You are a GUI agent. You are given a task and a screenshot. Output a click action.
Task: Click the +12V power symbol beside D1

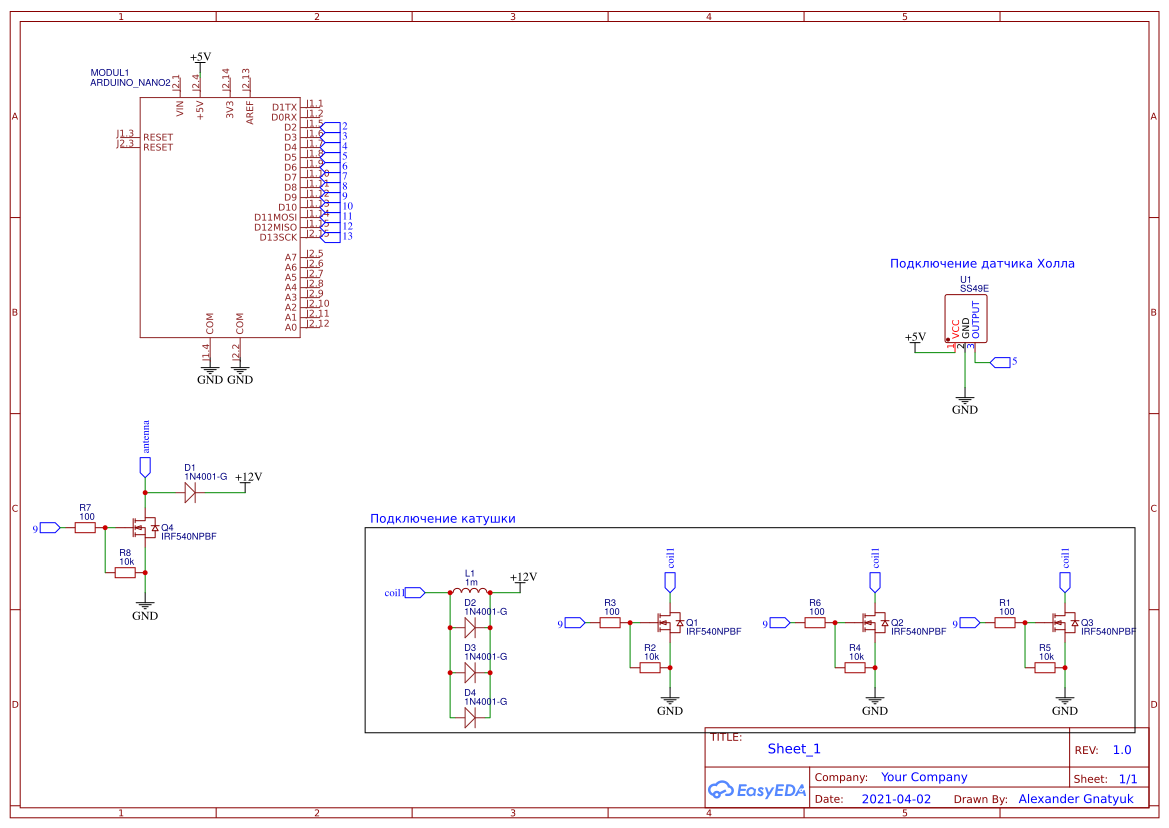tap(248, 479)
